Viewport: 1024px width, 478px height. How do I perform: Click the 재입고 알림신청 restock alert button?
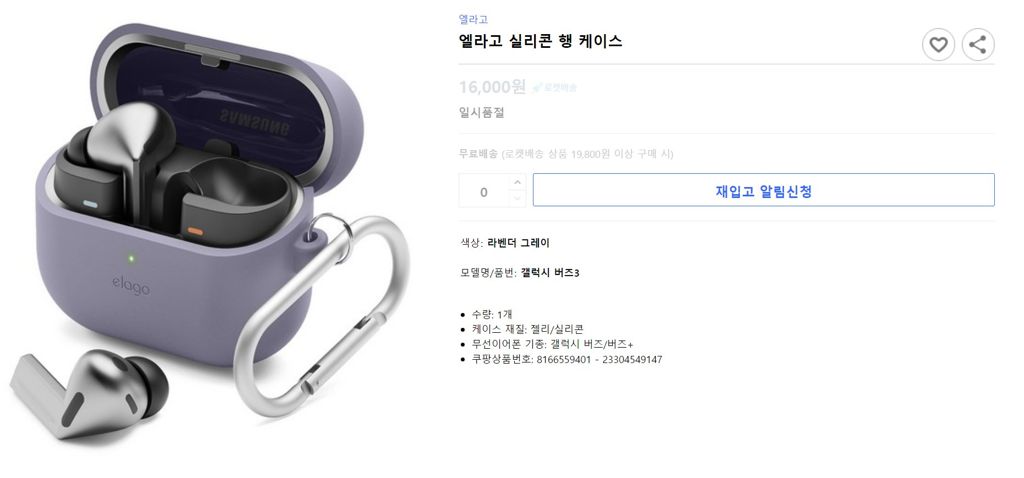click(763, 190)
